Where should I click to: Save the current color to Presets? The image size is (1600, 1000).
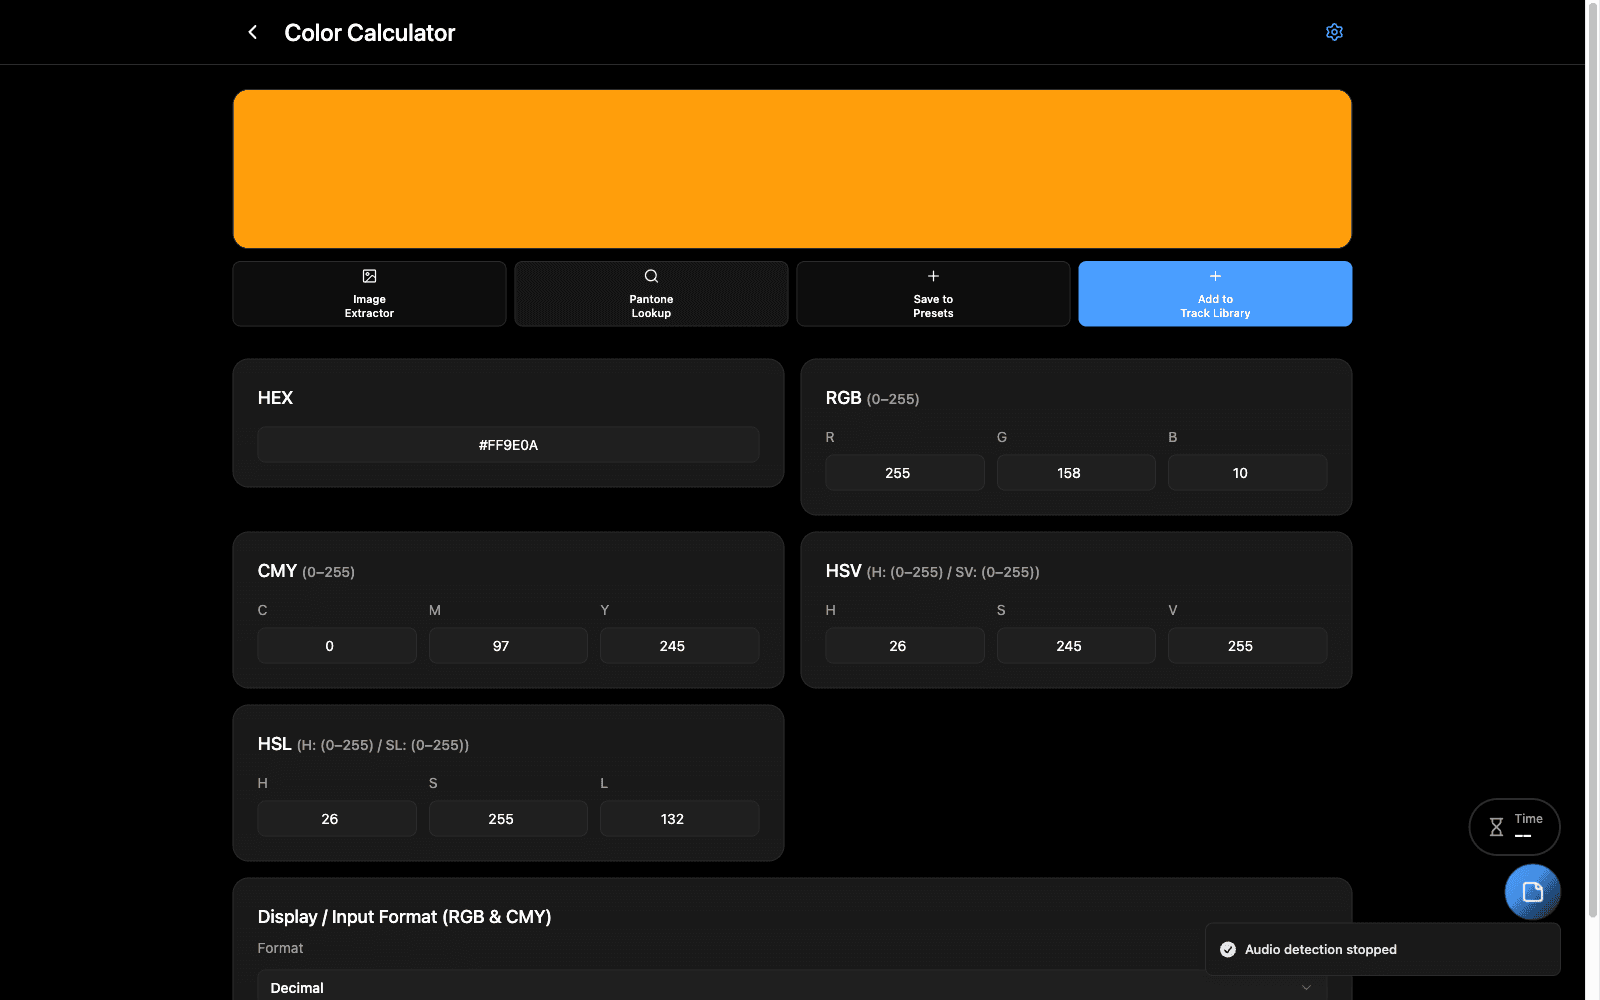click(x=933, y=294)
